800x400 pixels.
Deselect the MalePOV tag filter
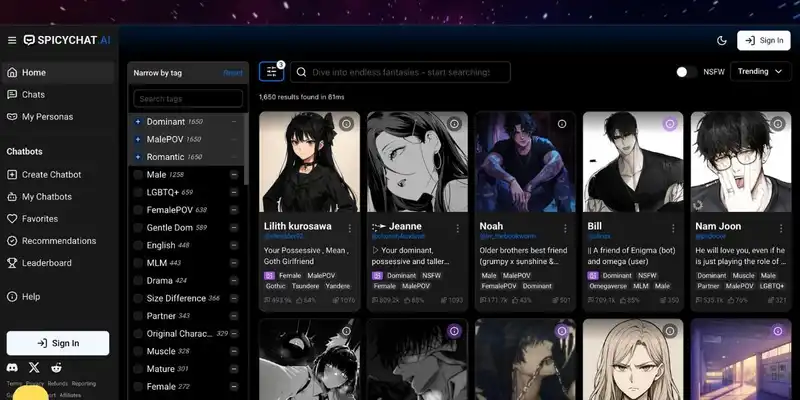coord(138,139)
